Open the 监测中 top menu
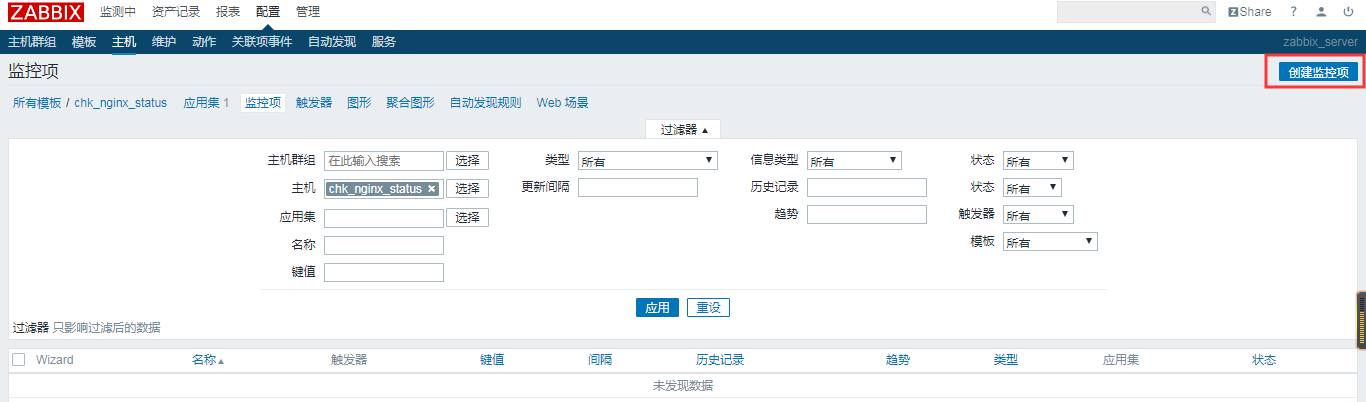The height and width of the screenshot is (402, 1366). (118, 12)
